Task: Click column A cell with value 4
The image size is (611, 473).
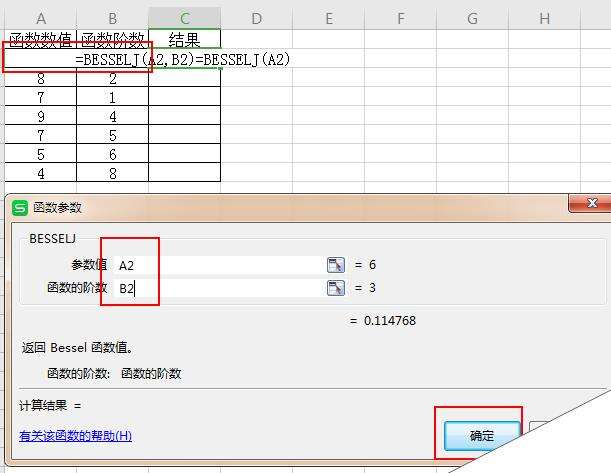Action: [x=41, y=173]
